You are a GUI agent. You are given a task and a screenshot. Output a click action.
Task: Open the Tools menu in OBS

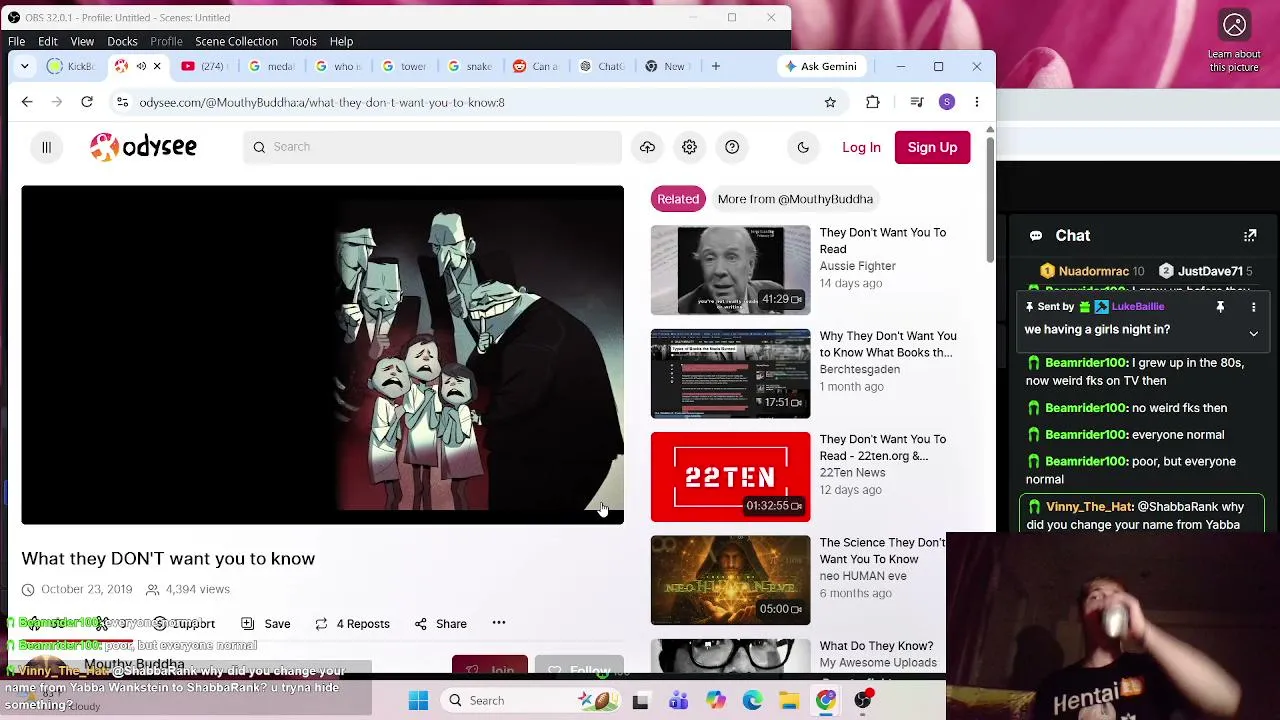coord(303,41)
